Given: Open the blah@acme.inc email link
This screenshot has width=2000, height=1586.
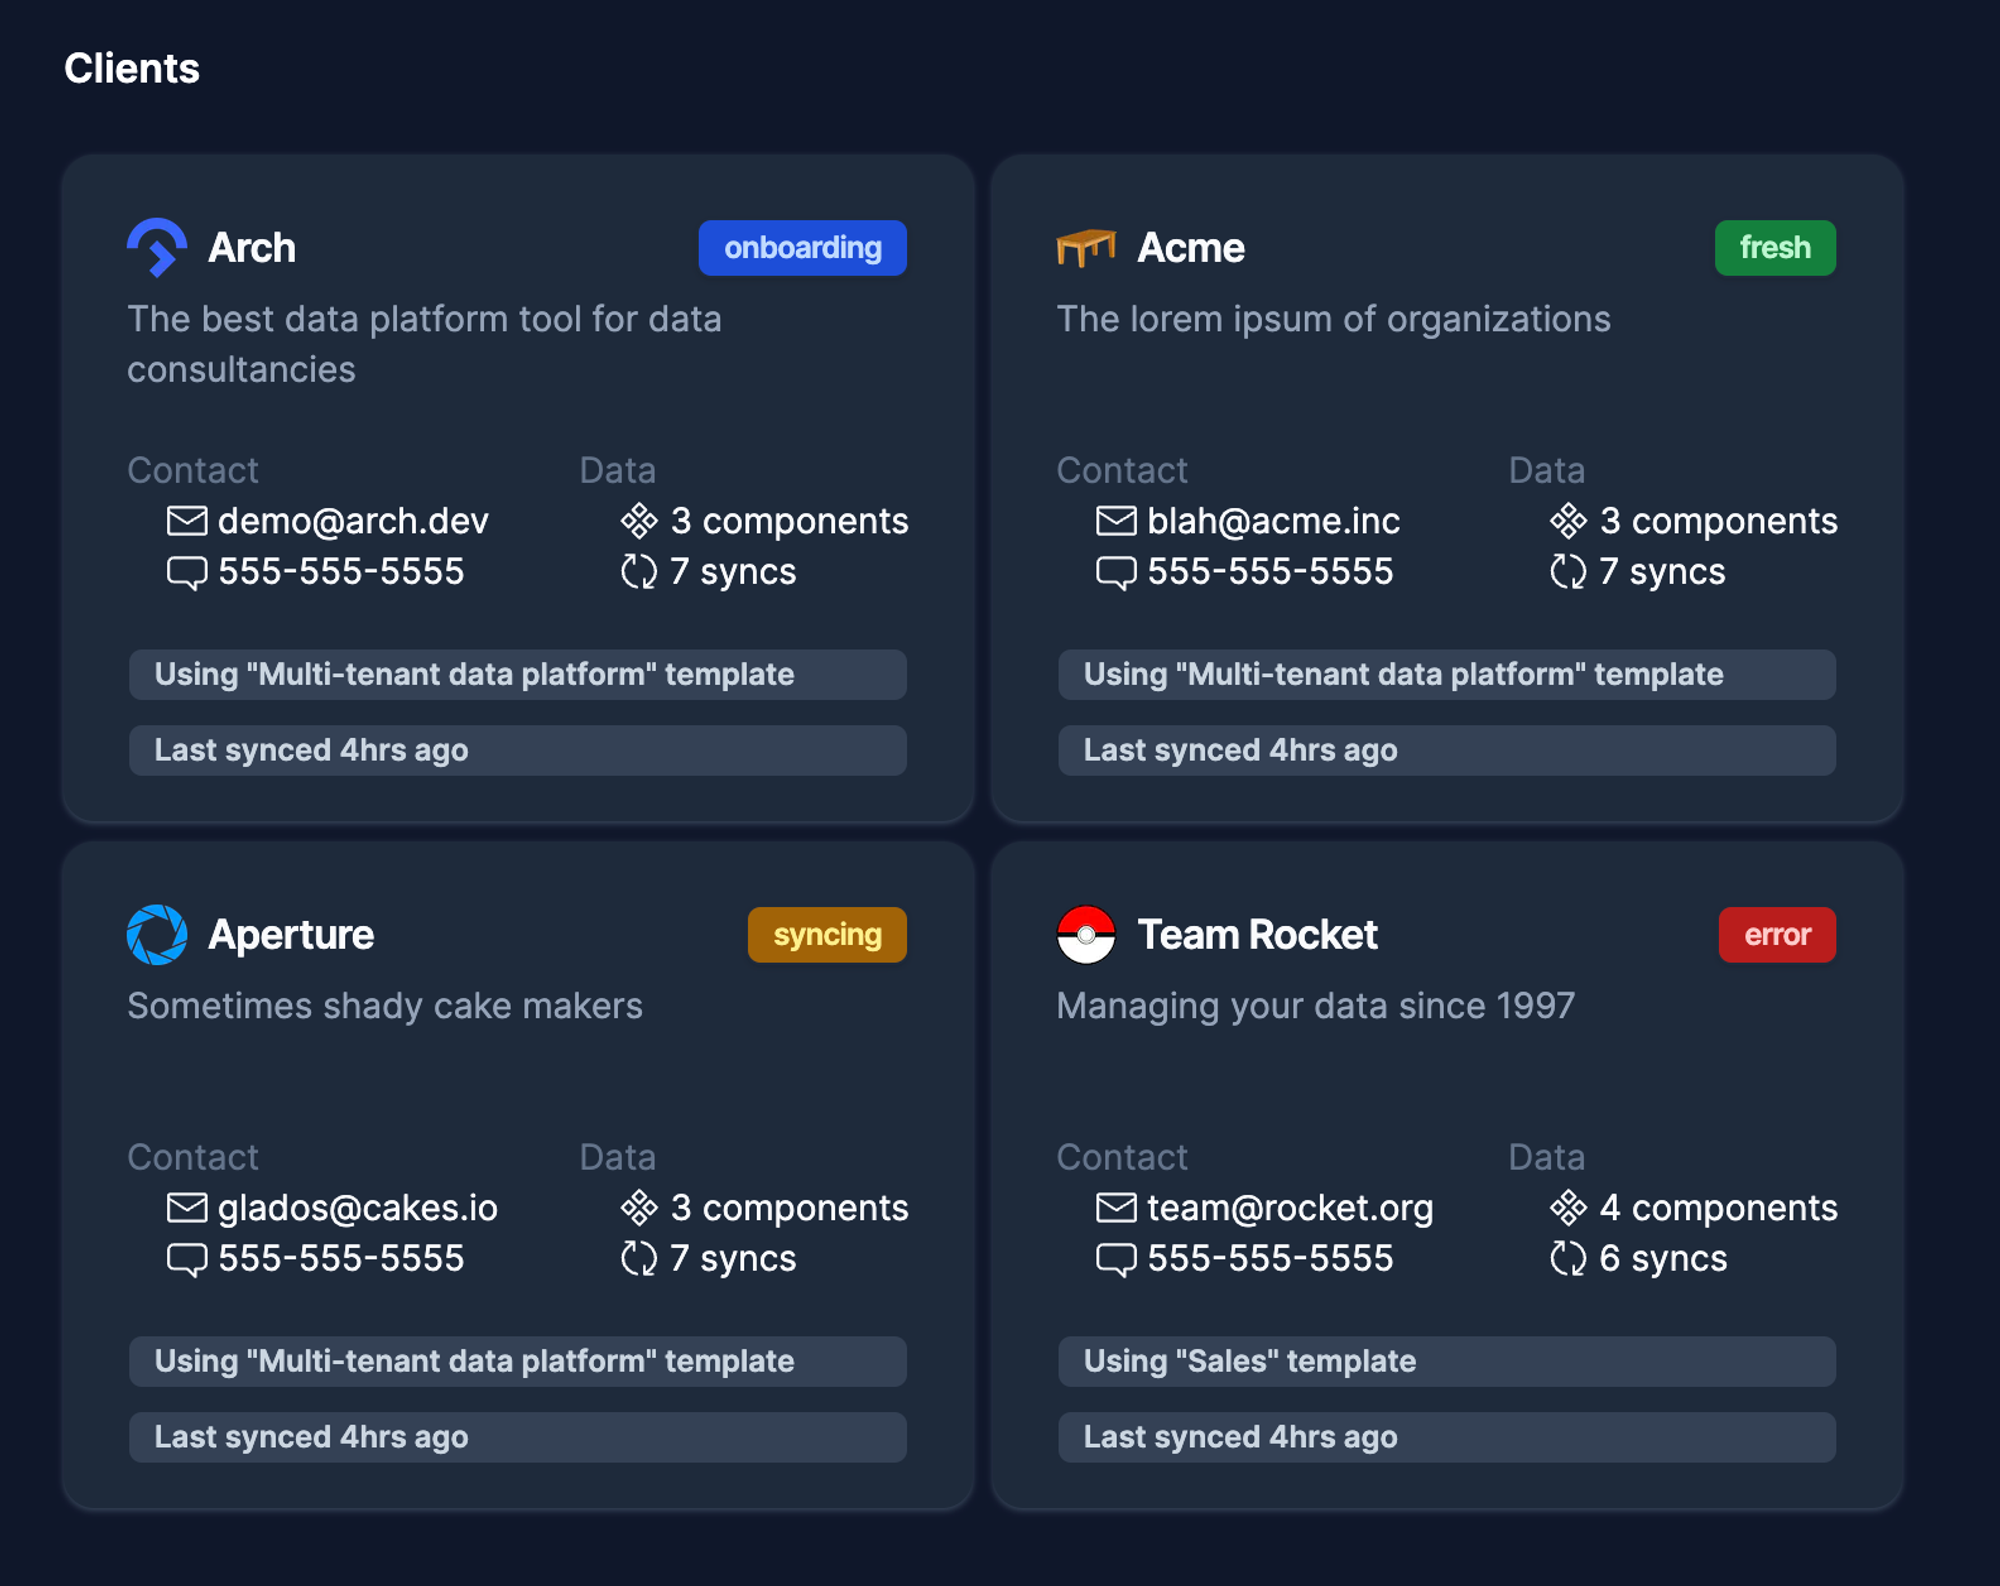Looking at the screenshot, I should 1273,521.
